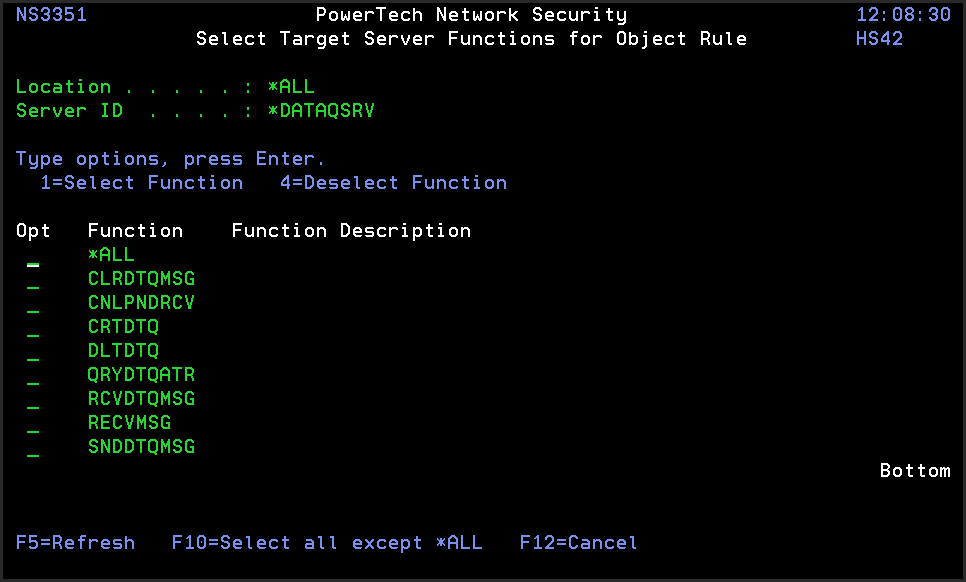Click the Opt field beside *ALL
This screenshot has width=966, height=582.
[33, 256]
